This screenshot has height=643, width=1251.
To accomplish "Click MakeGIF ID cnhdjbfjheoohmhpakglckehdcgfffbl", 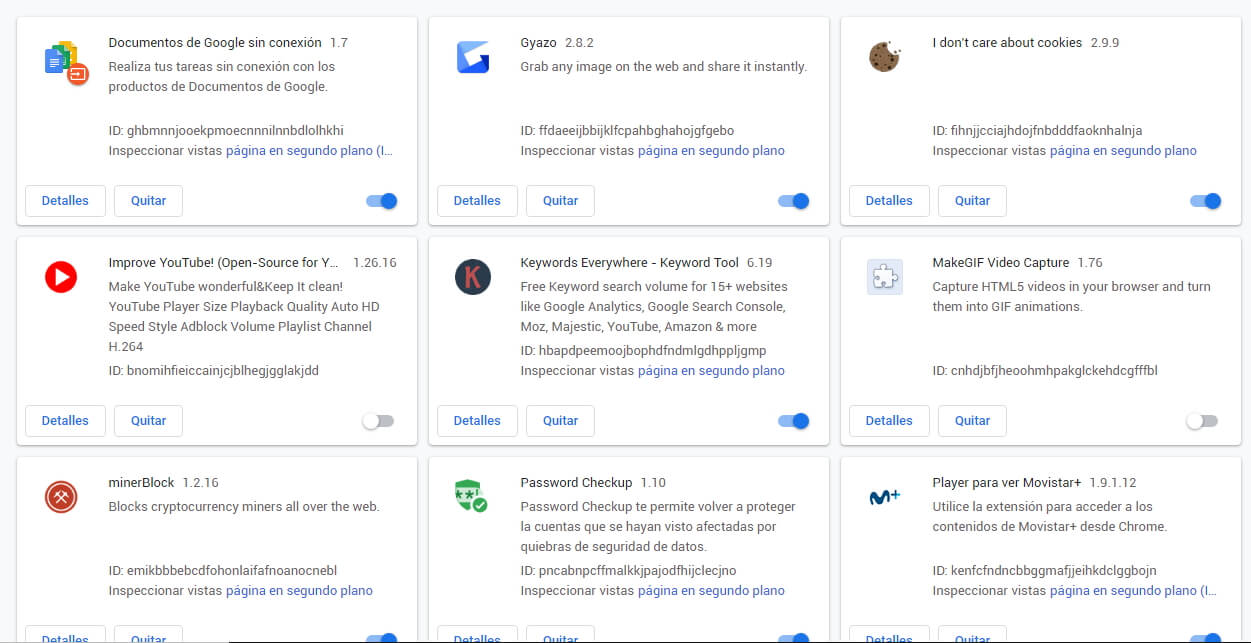I will click(1045, 371).
